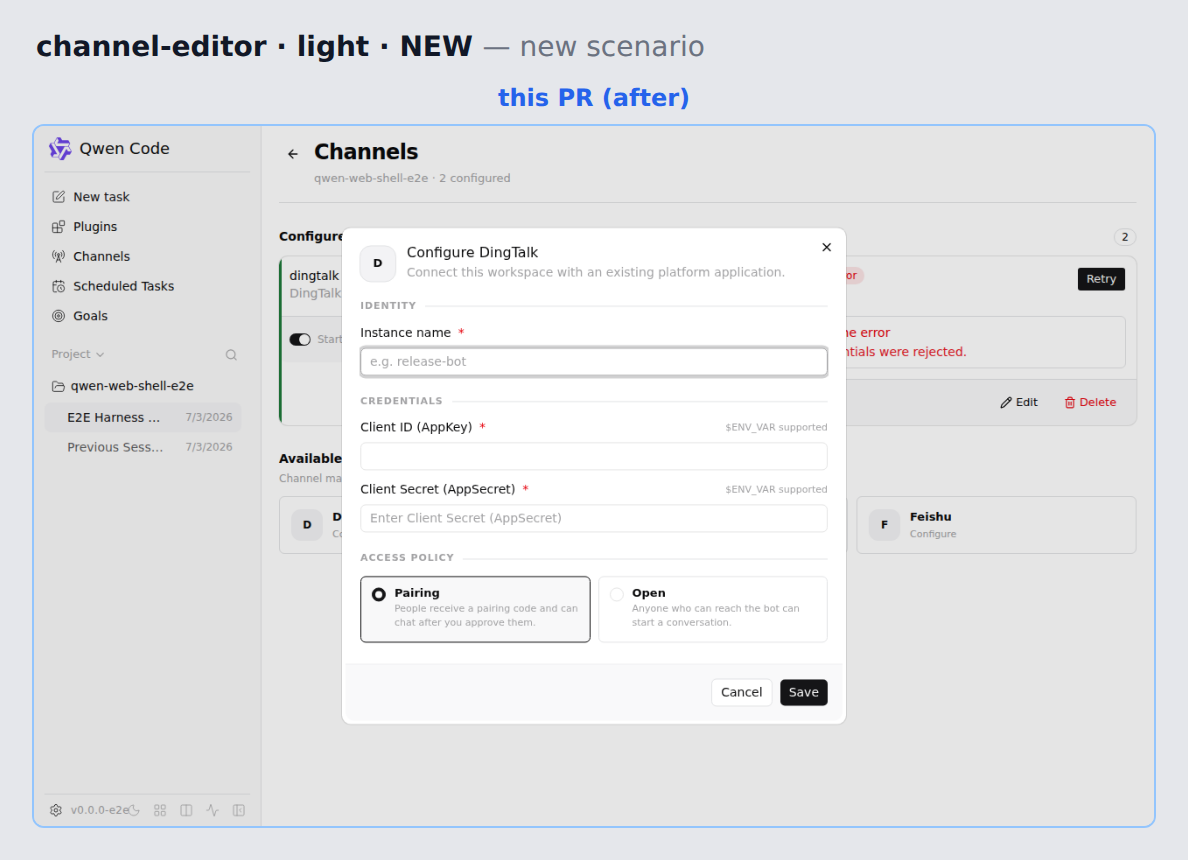Open Channels in the sidebar
Screen dimensions: 1188x860
tap(142, 256)
